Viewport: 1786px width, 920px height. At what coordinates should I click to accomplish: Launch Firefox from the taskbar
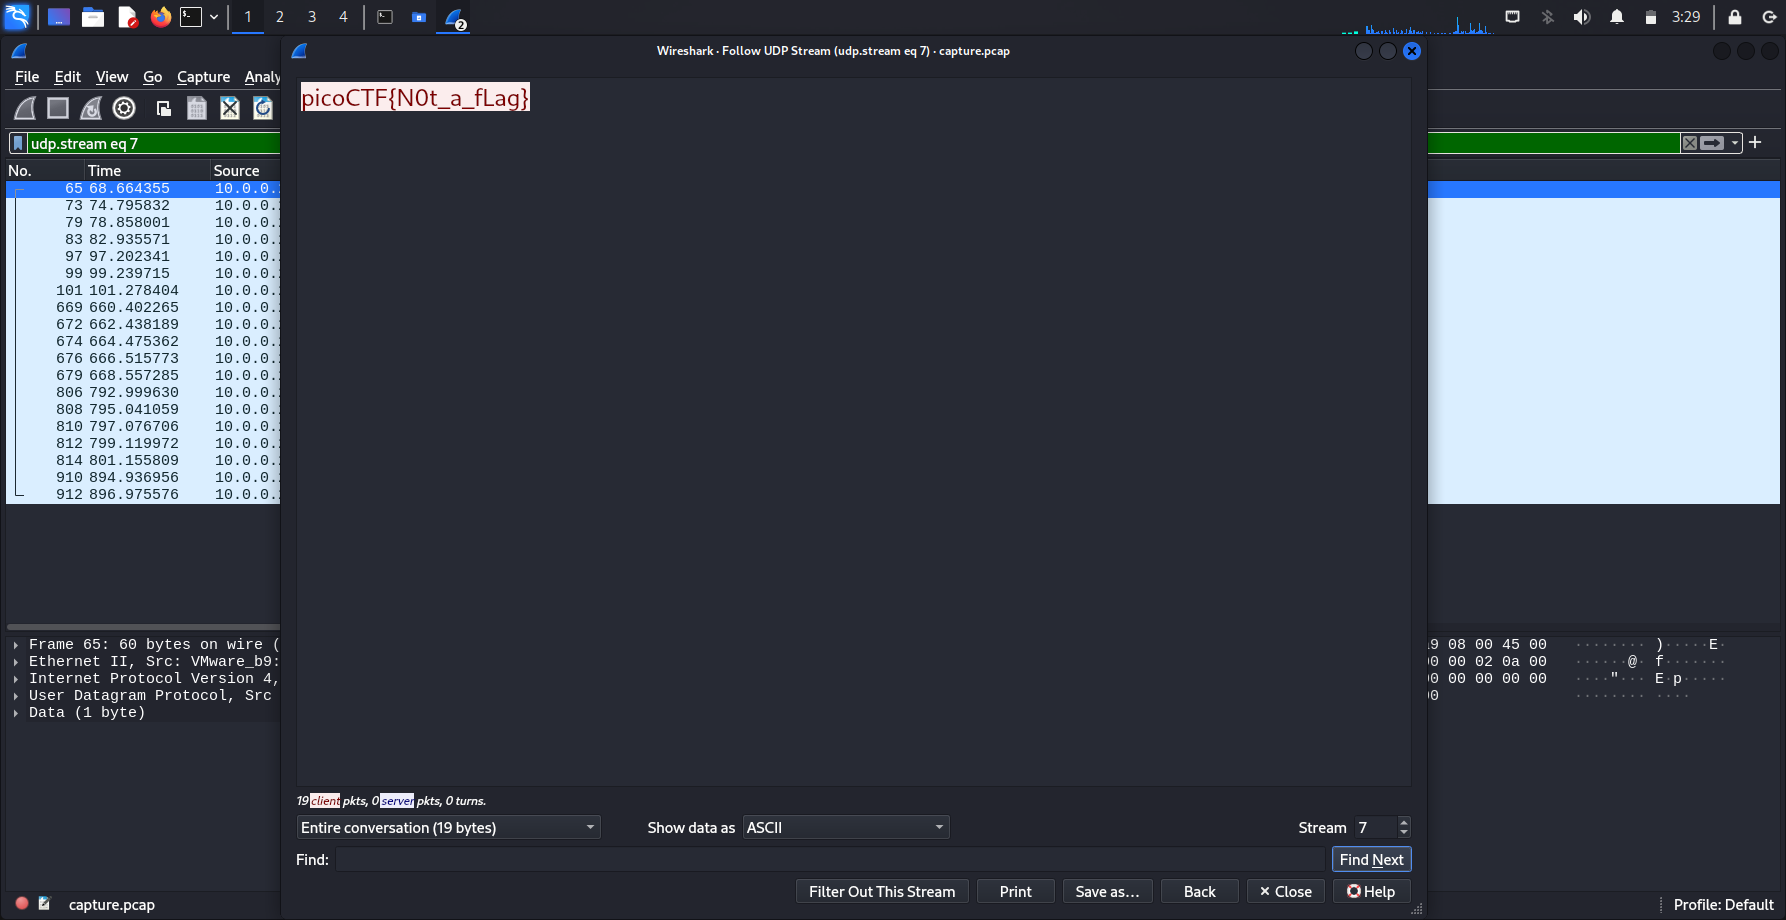[160, 17]
